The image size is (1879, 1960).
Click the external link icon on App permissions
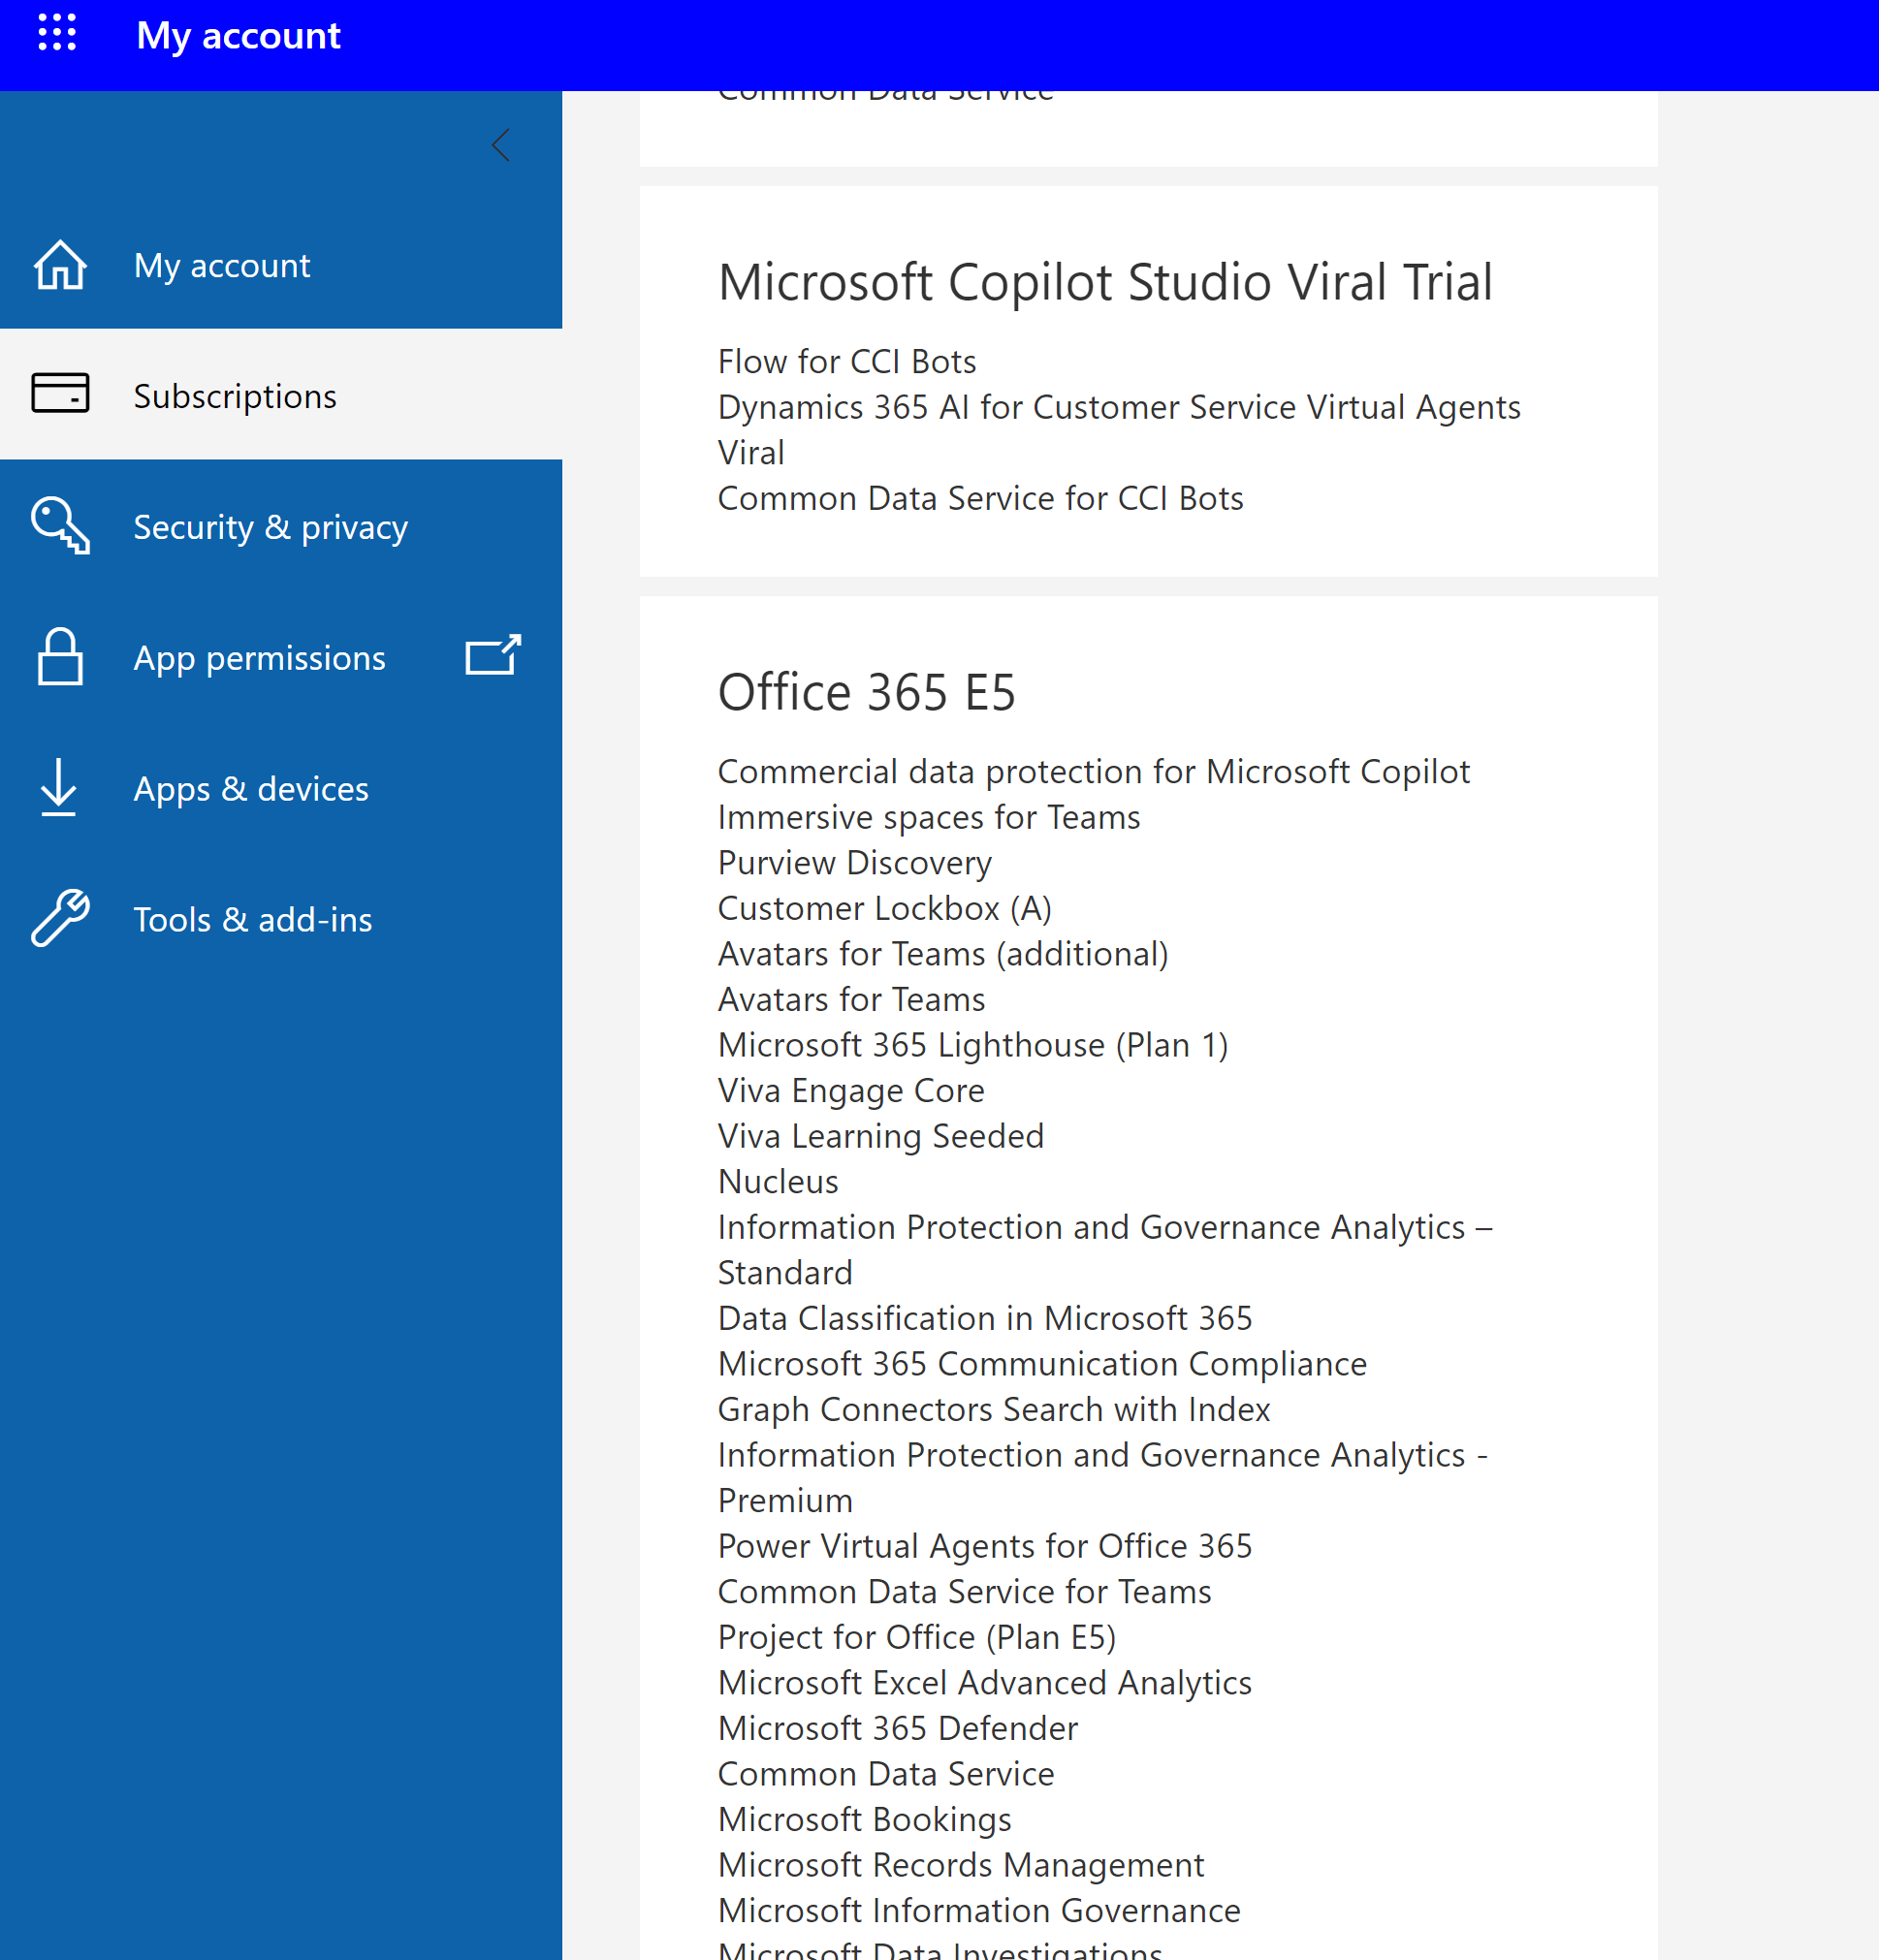tap(493, 655)
